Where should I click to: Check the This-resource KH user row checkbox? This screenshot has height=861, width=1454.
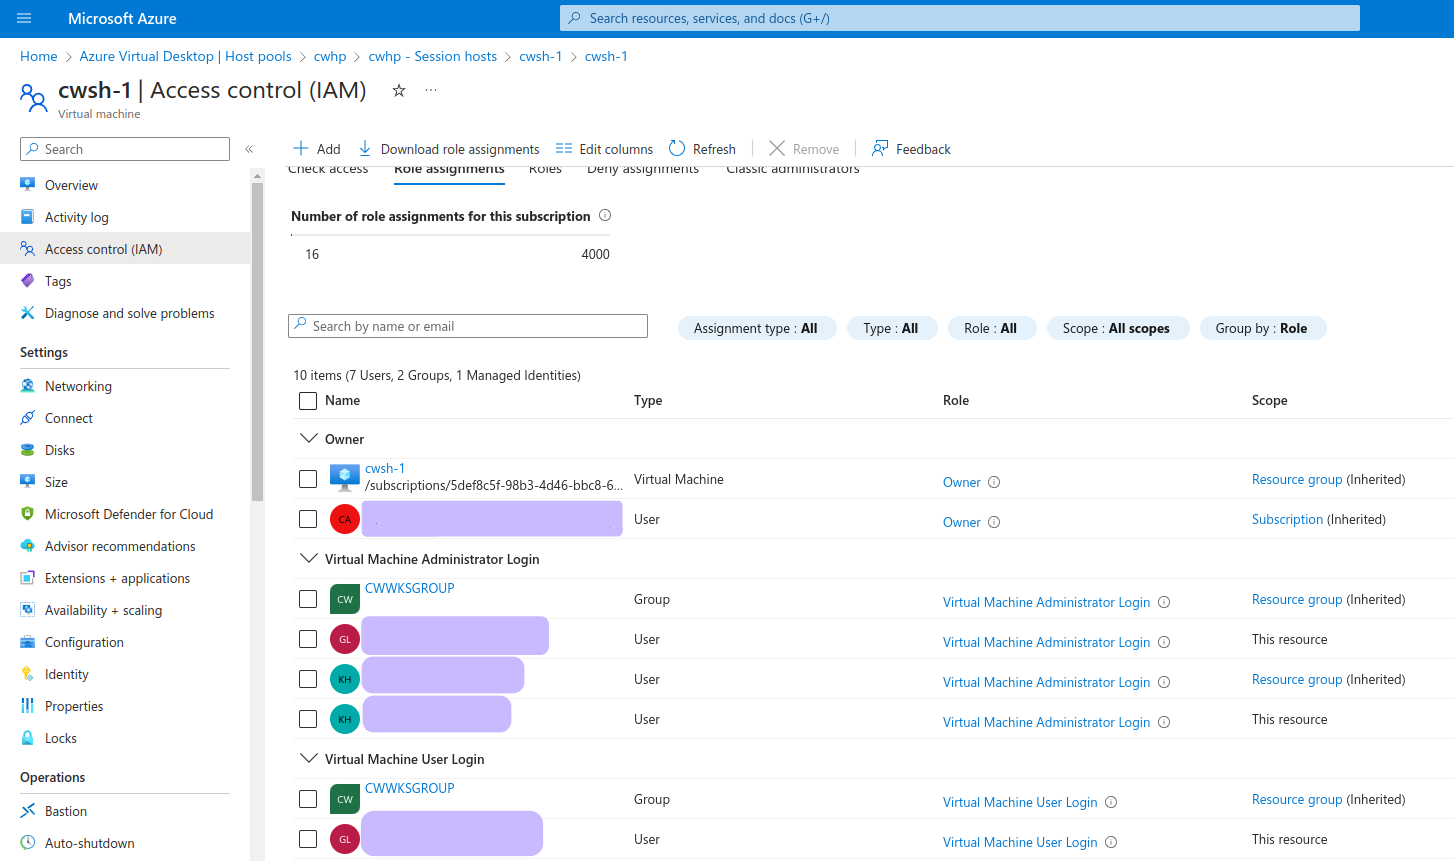308,719
